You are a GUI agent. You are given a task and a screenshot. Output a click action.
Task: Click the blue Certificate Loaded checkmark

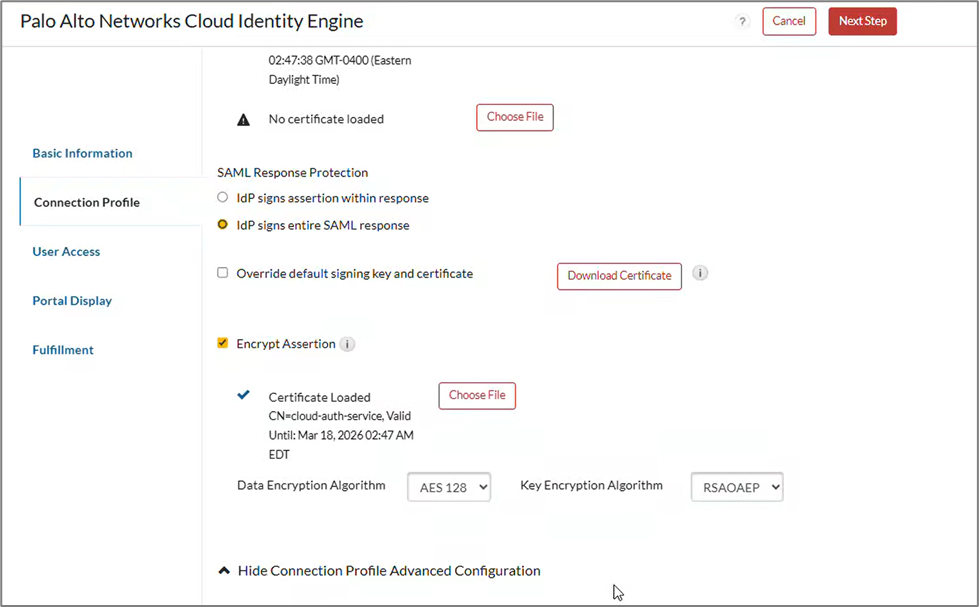point(243,395)
